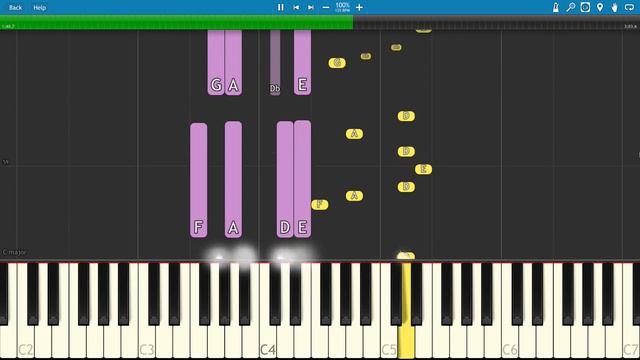Image resolution: width=640 pixels, height=360 pixels.
Task: Toggle the loop icon
Action: [x=629, y=7]
